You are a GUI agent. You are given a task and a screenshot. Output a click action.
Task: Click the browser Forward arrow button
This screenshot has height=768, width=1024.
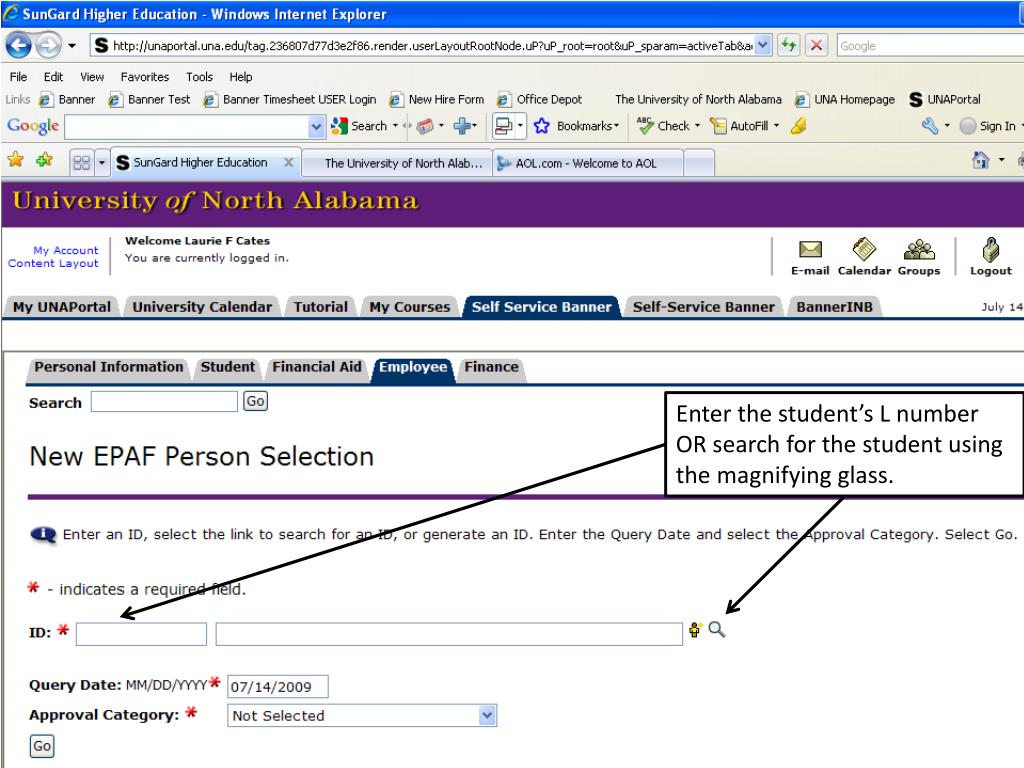click(48, 46)
